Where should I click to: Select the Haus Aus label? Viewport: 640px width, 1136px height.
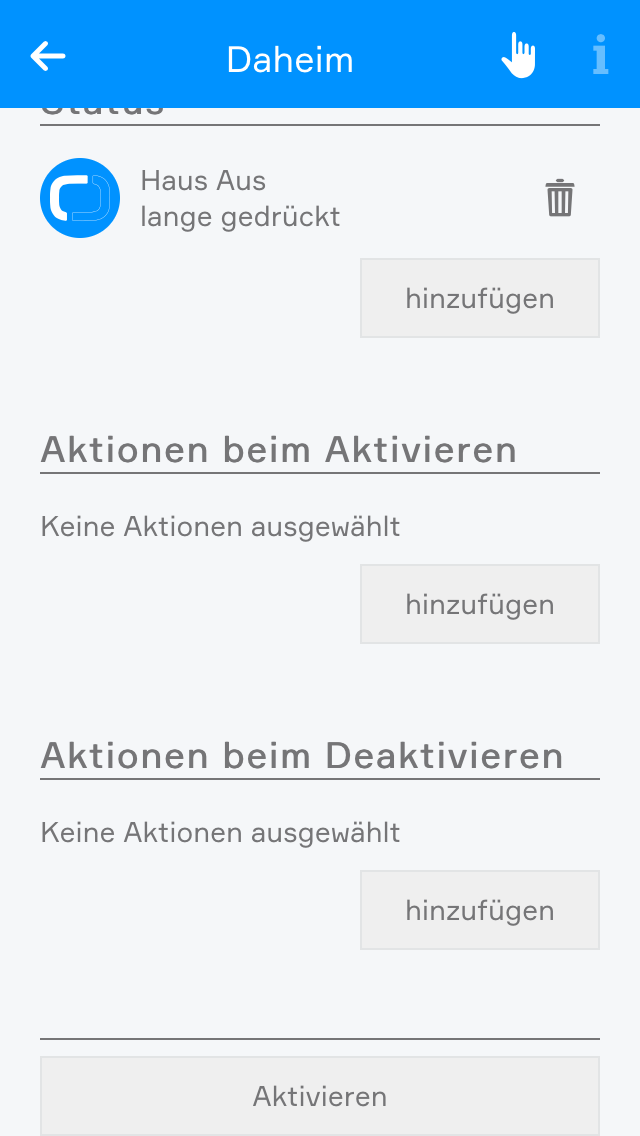[x=203, y=181]
